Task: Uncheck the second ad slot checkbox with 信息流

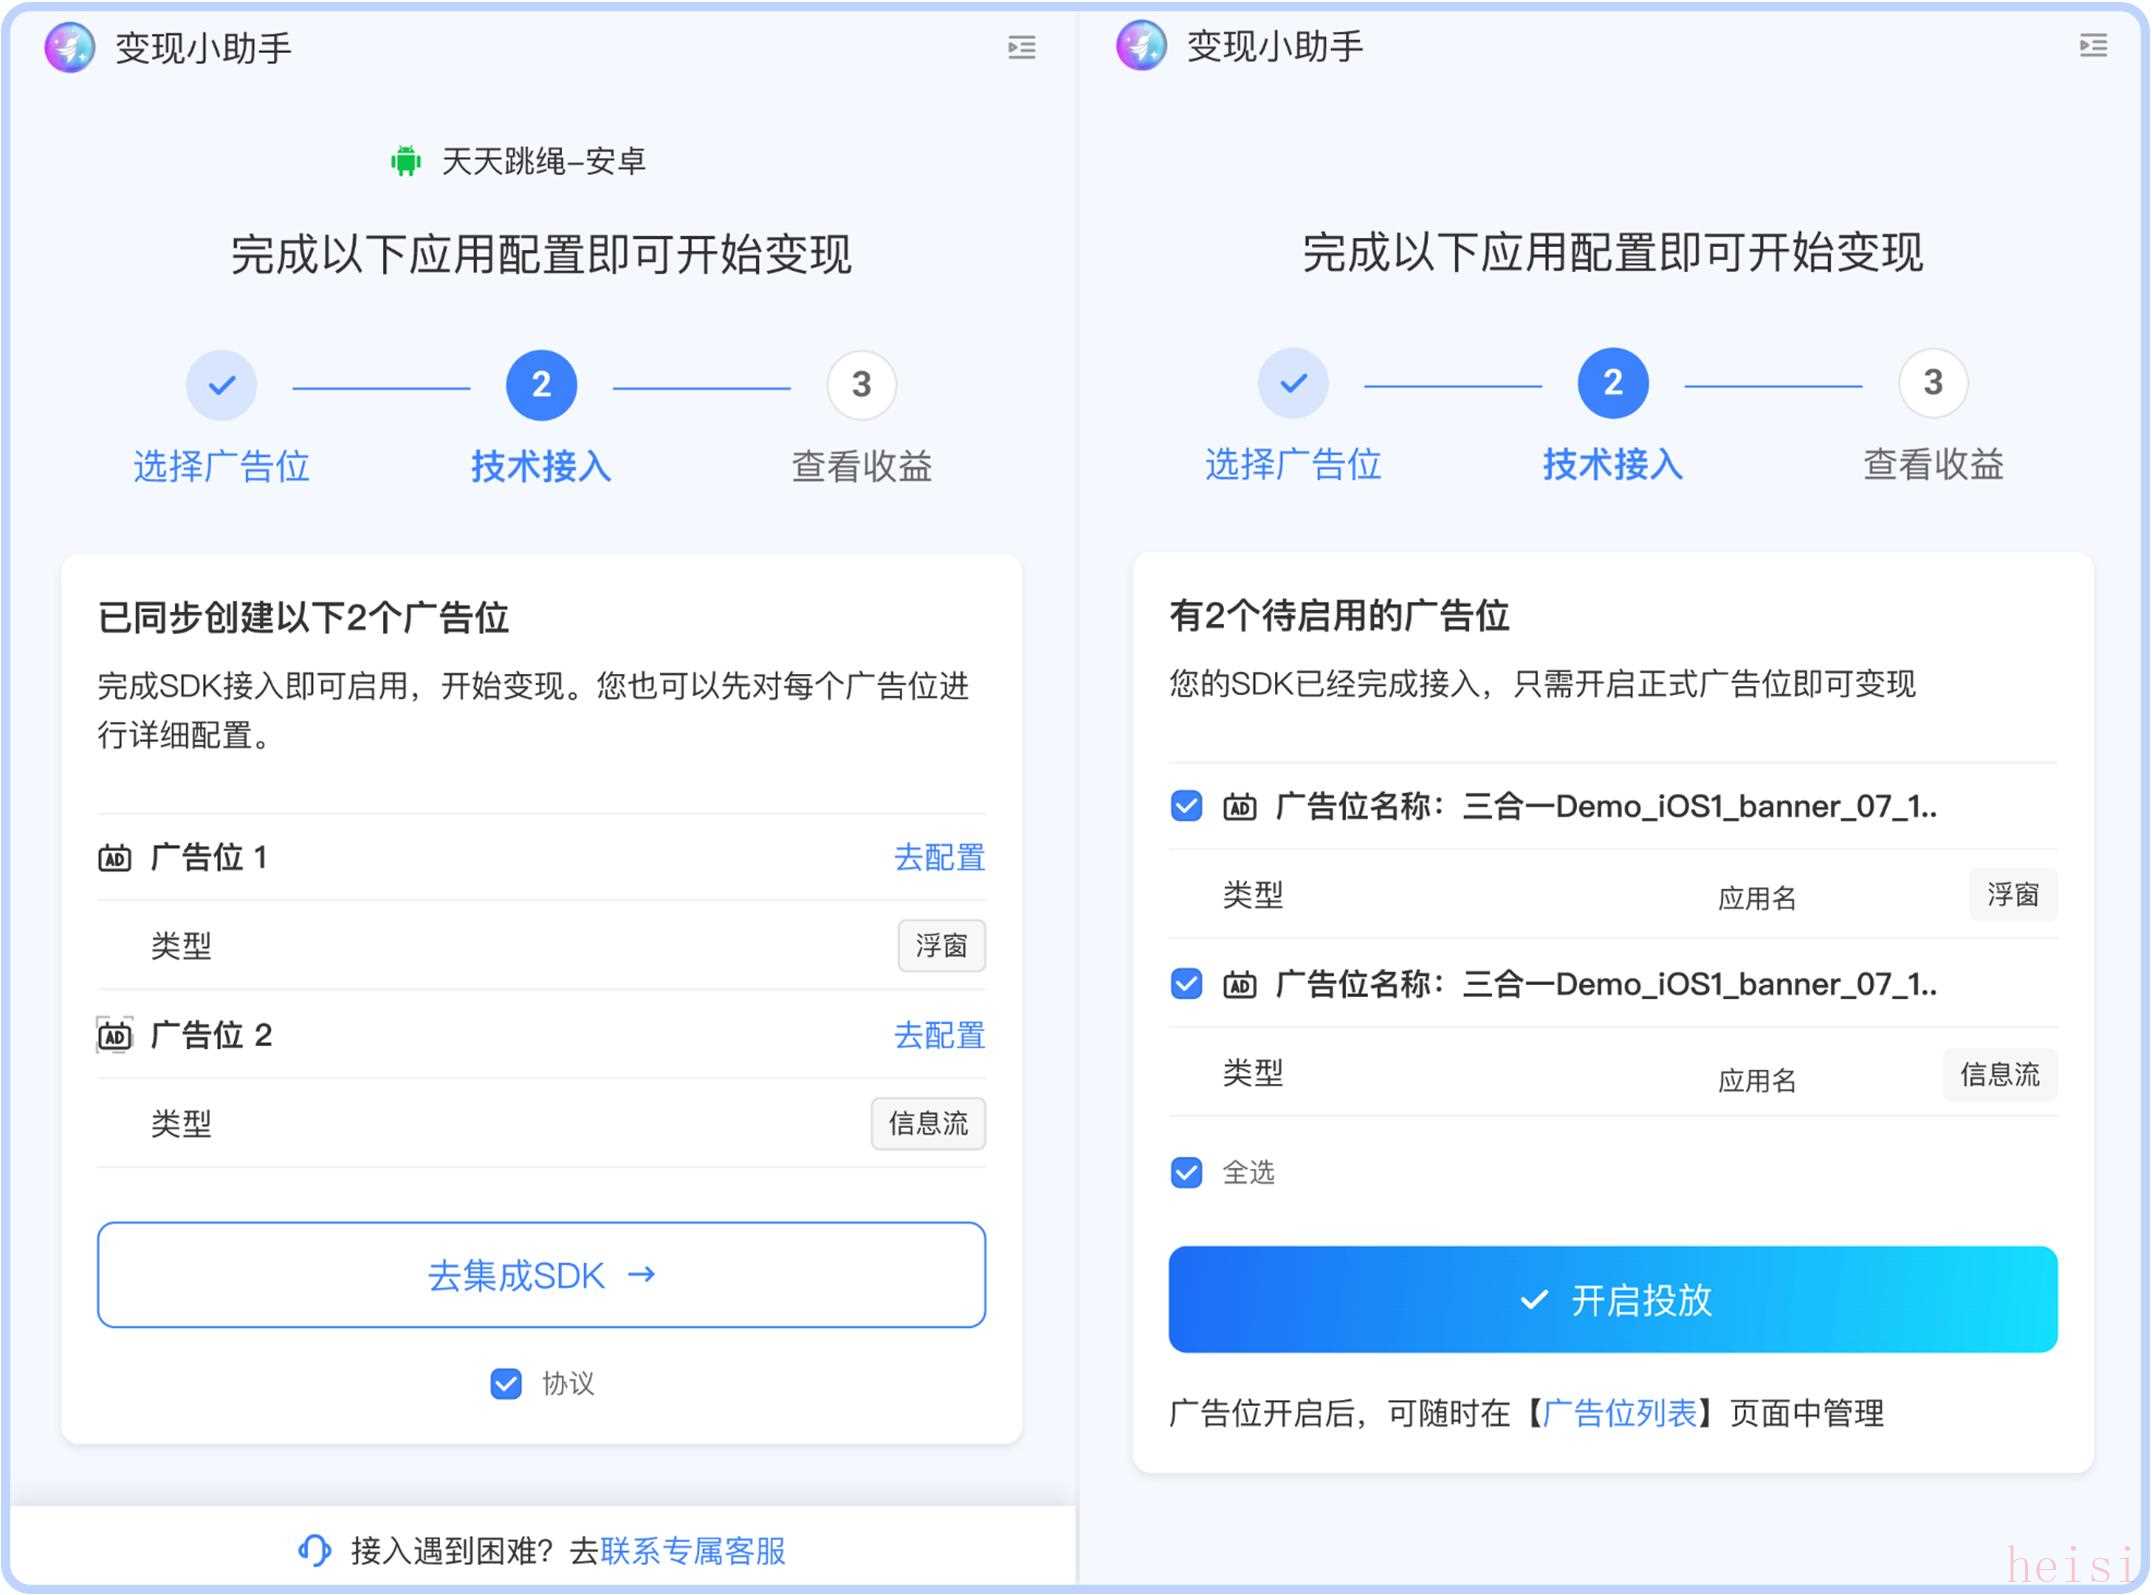Action: point(1186,984)
